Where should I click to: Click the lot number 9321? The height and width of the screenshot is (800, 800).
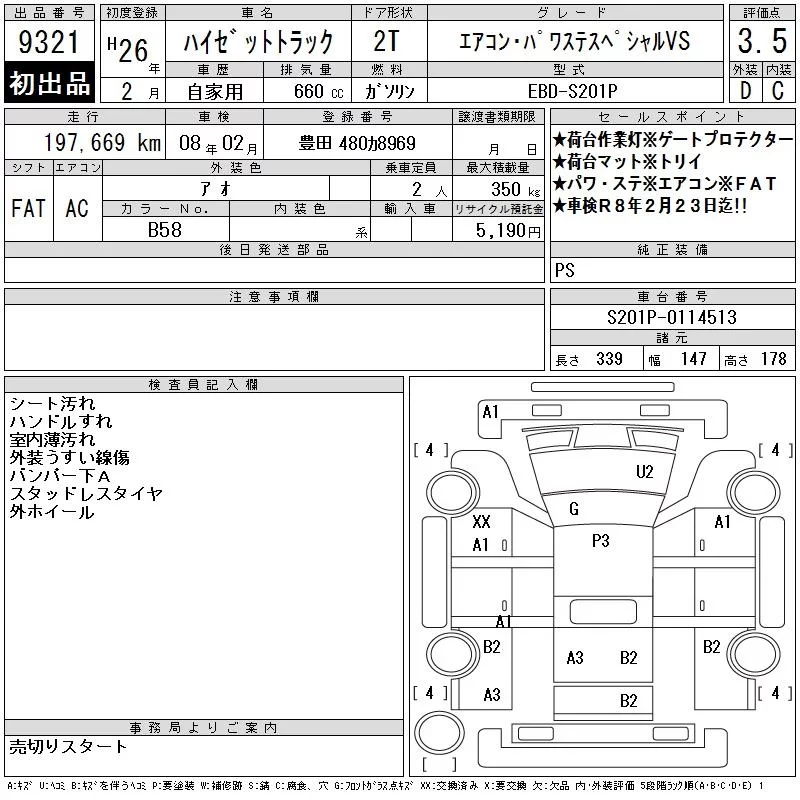tap(49, 42)
